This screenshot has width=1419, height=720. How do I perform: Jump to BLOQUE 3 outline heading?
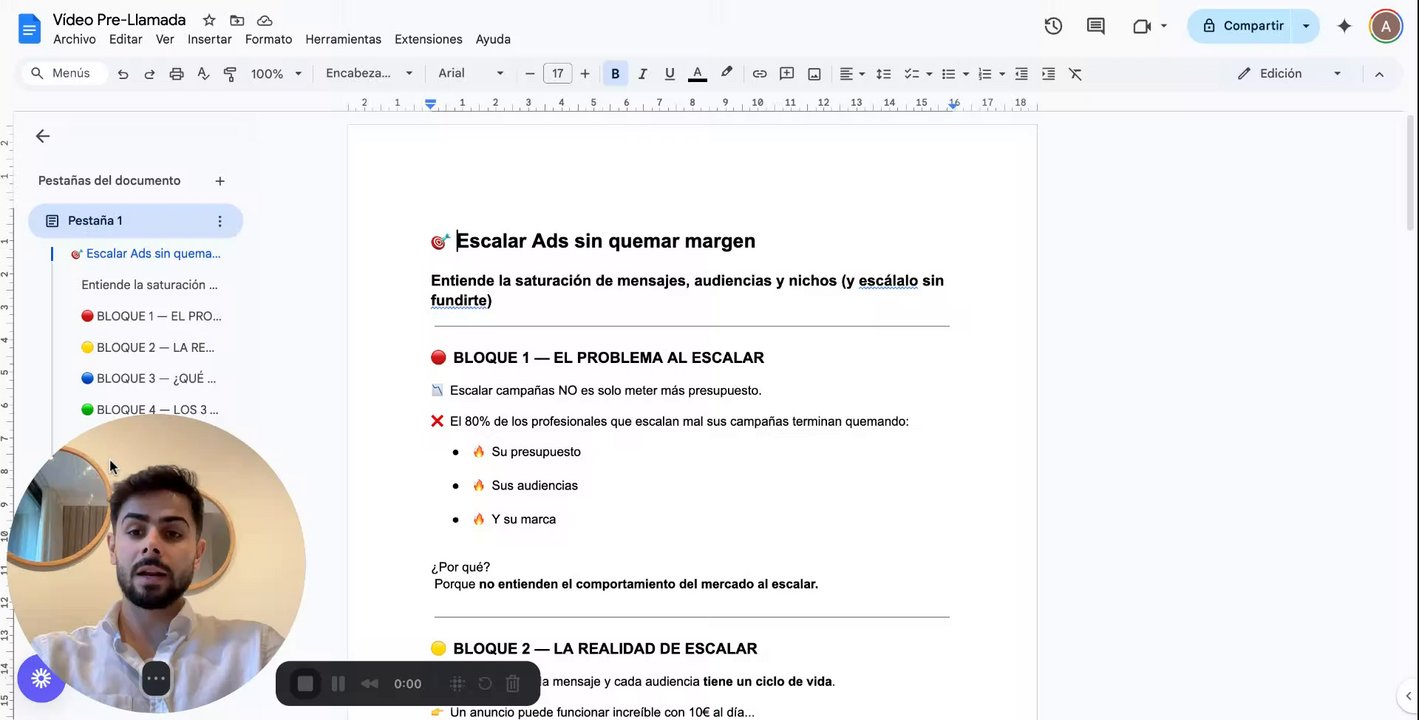pyautogui.click(x=148, y=378)
